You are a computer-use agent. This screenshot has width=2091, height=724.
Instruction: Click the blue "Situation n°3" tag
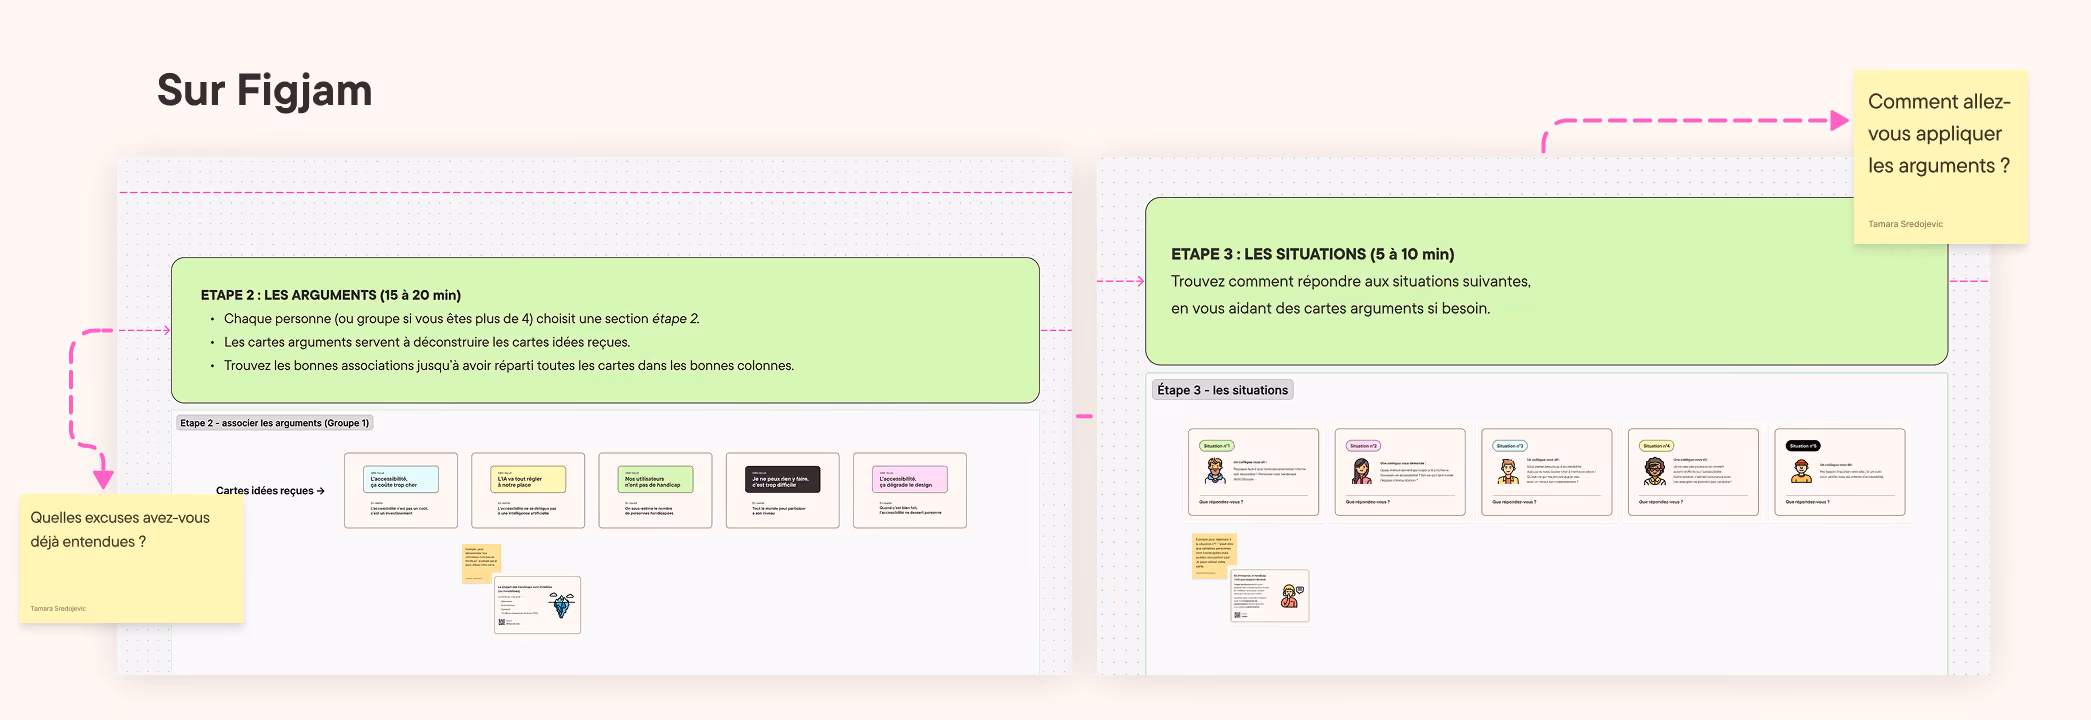click(x=1510, y=446)
